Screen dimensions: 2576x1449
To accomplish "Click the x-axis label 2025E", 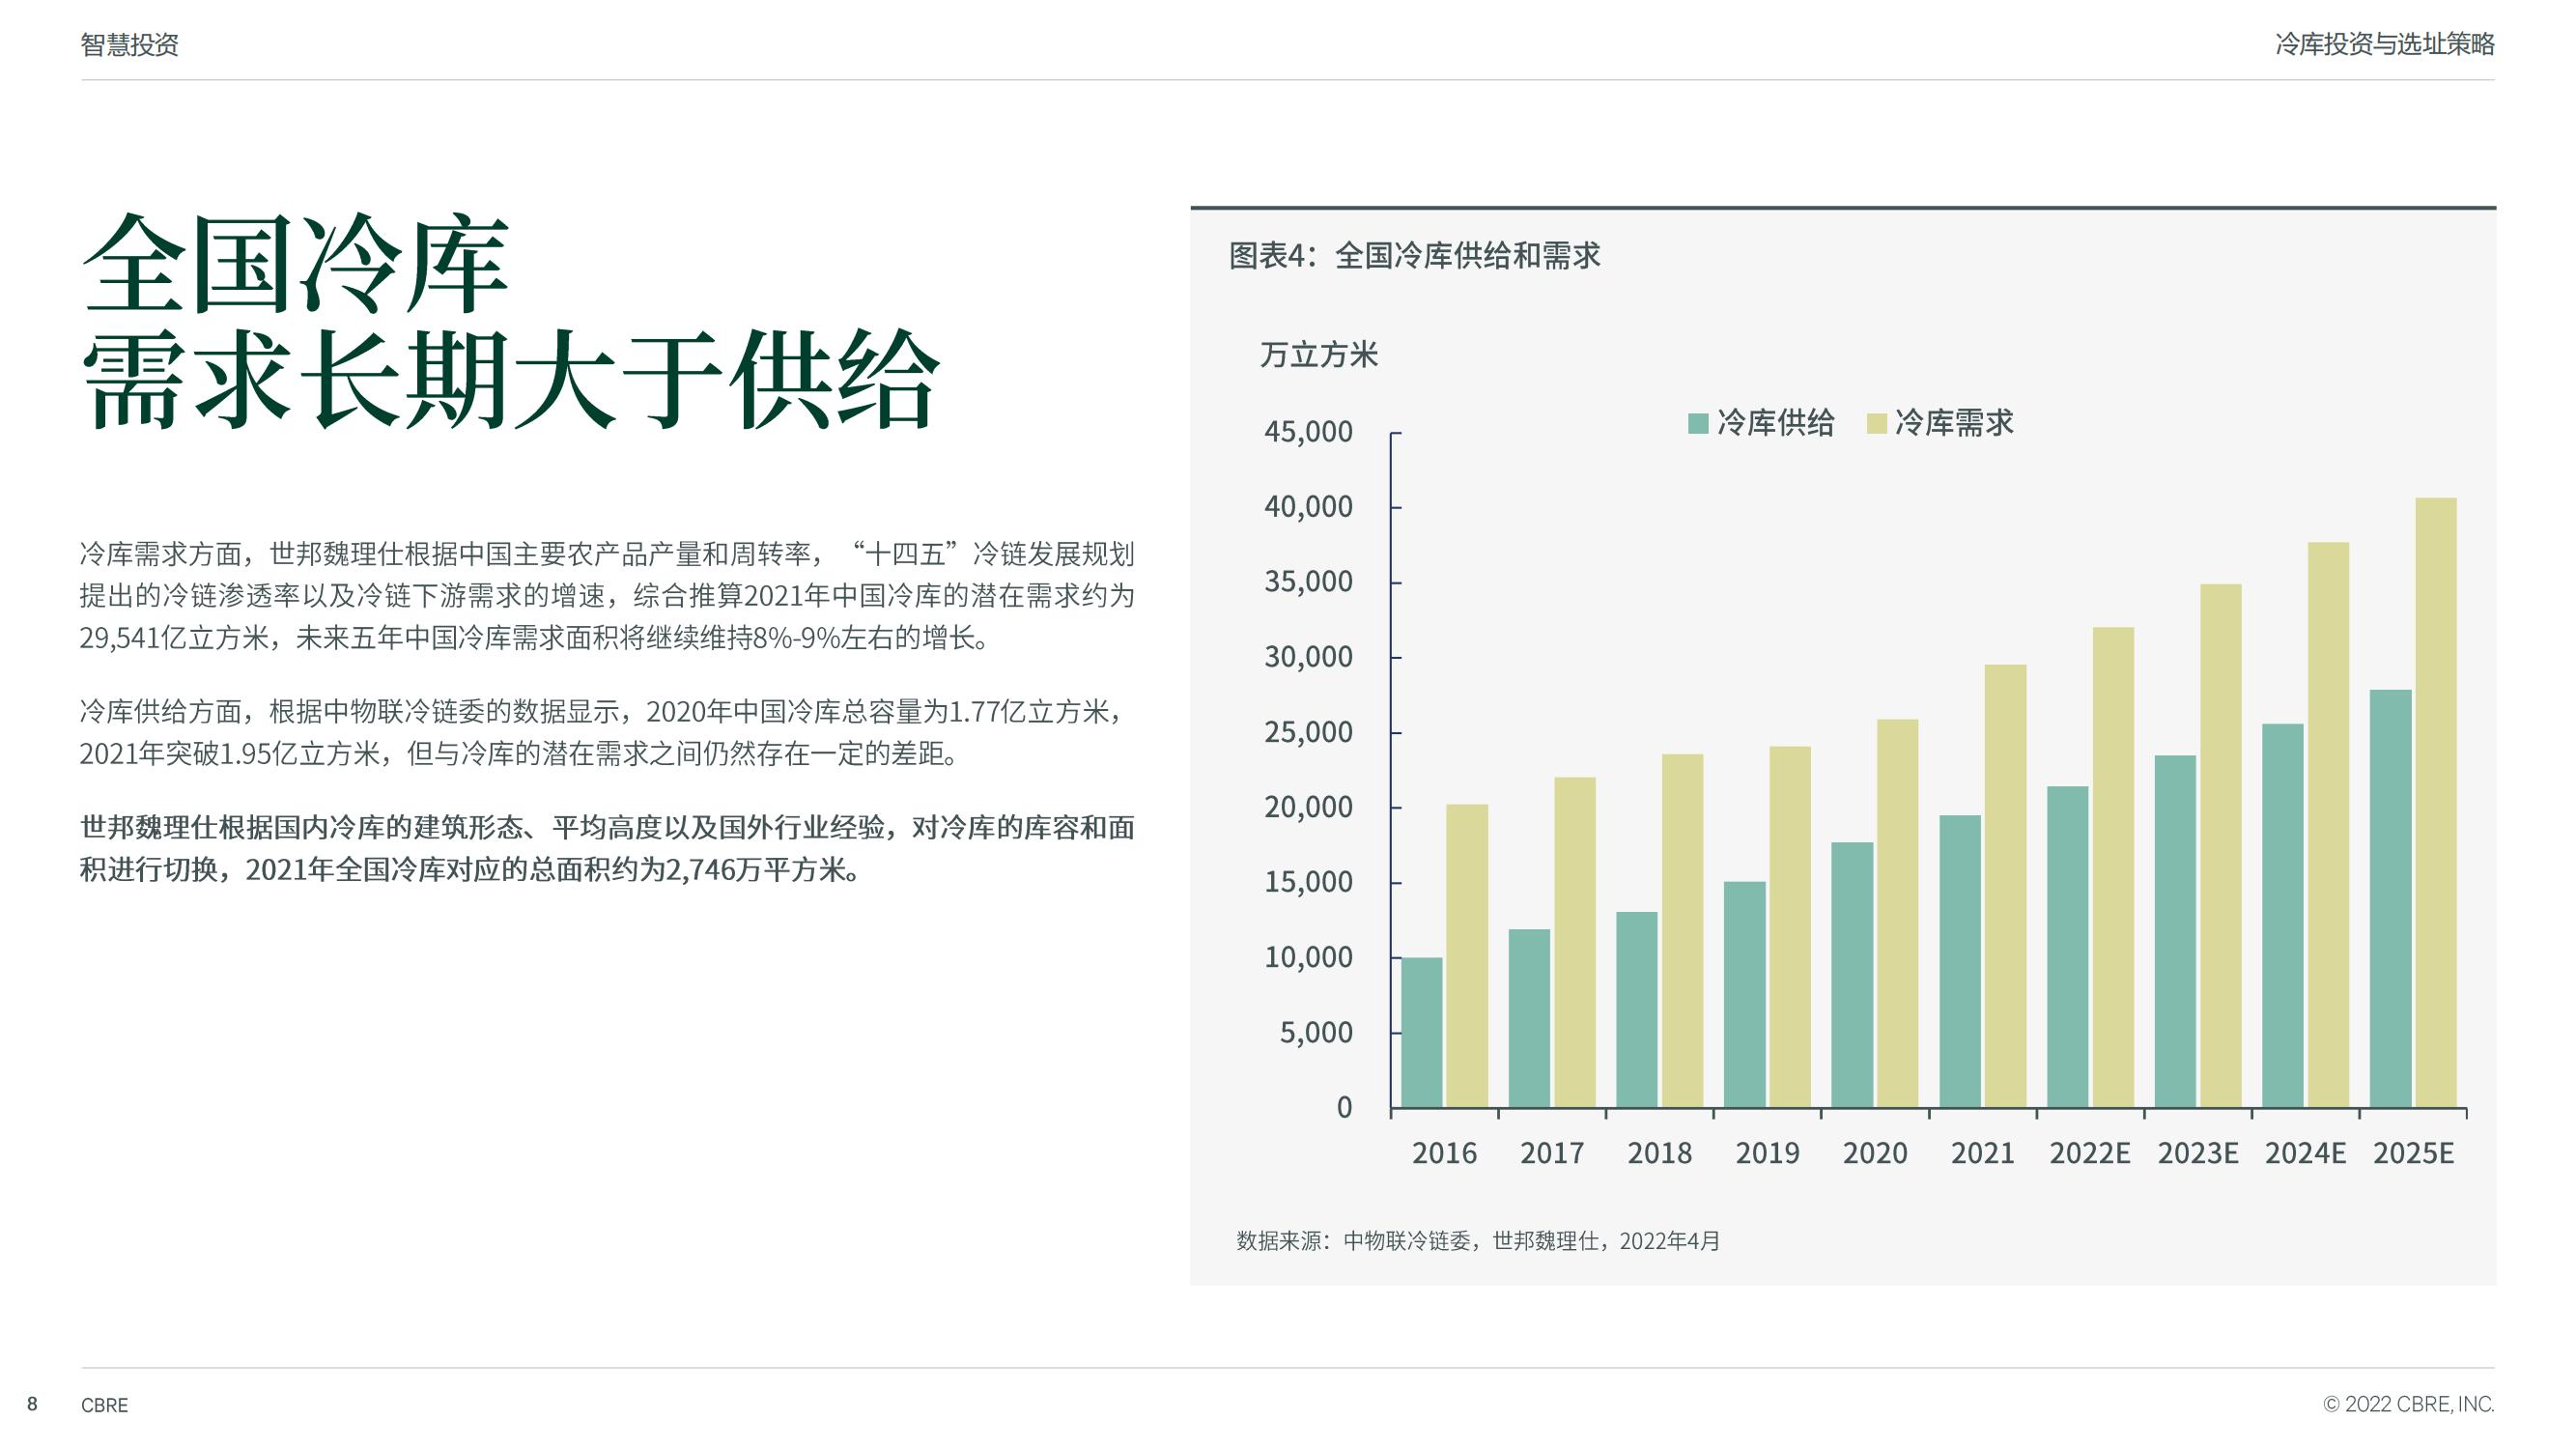I will click(x=2414, y=1153).
